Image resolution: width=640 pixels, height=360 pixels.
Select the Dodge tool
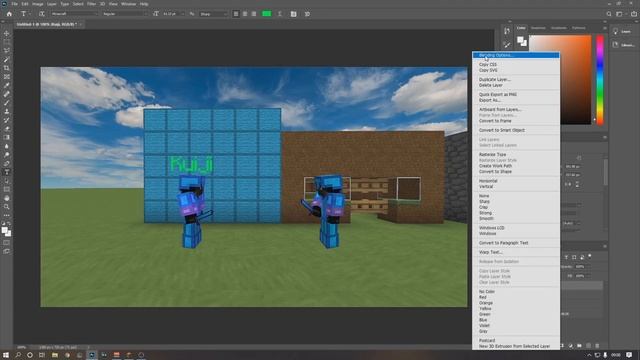pos(7,155)
